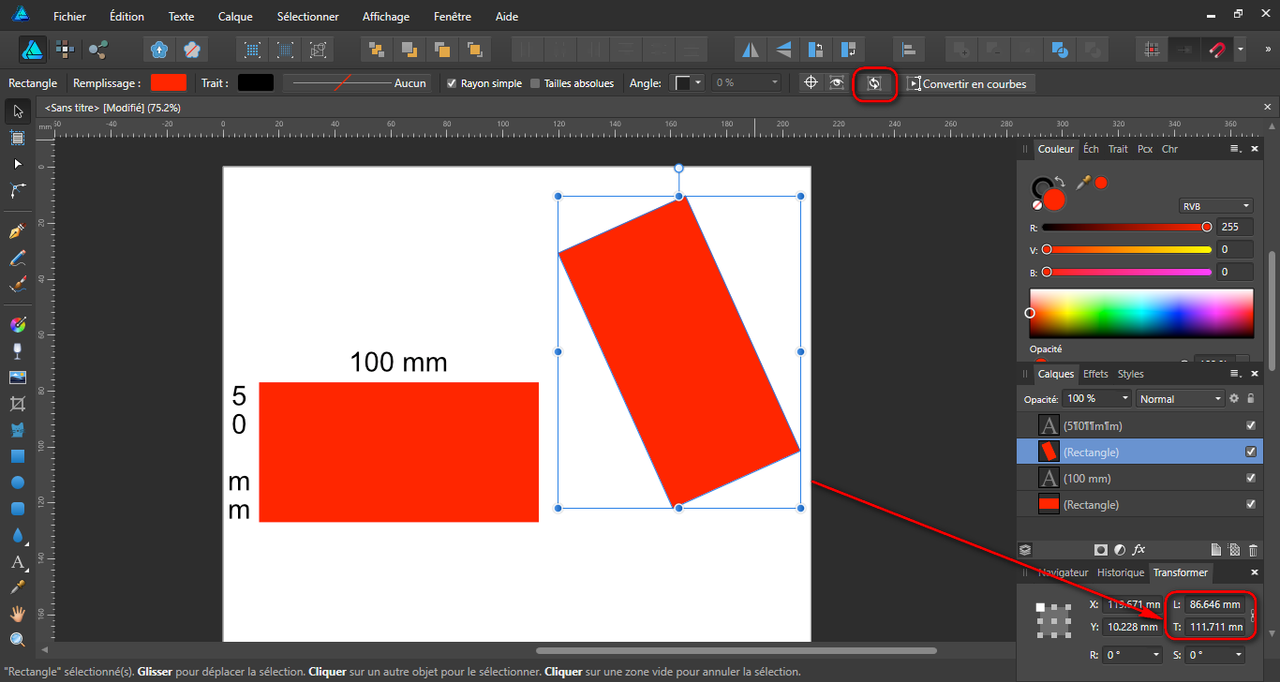Image resolution: width=1280 pixels, height=682 pixels.
Task: Select the Transparency tool
Action: tap(17, 351)
